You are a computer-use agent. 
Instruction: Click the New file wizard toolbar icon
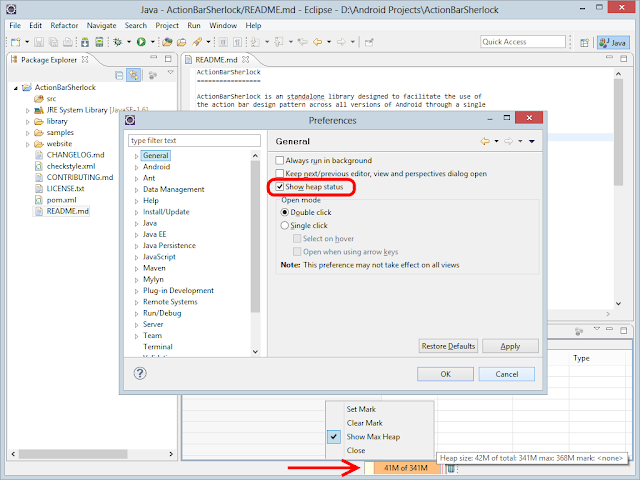[16, 42]
